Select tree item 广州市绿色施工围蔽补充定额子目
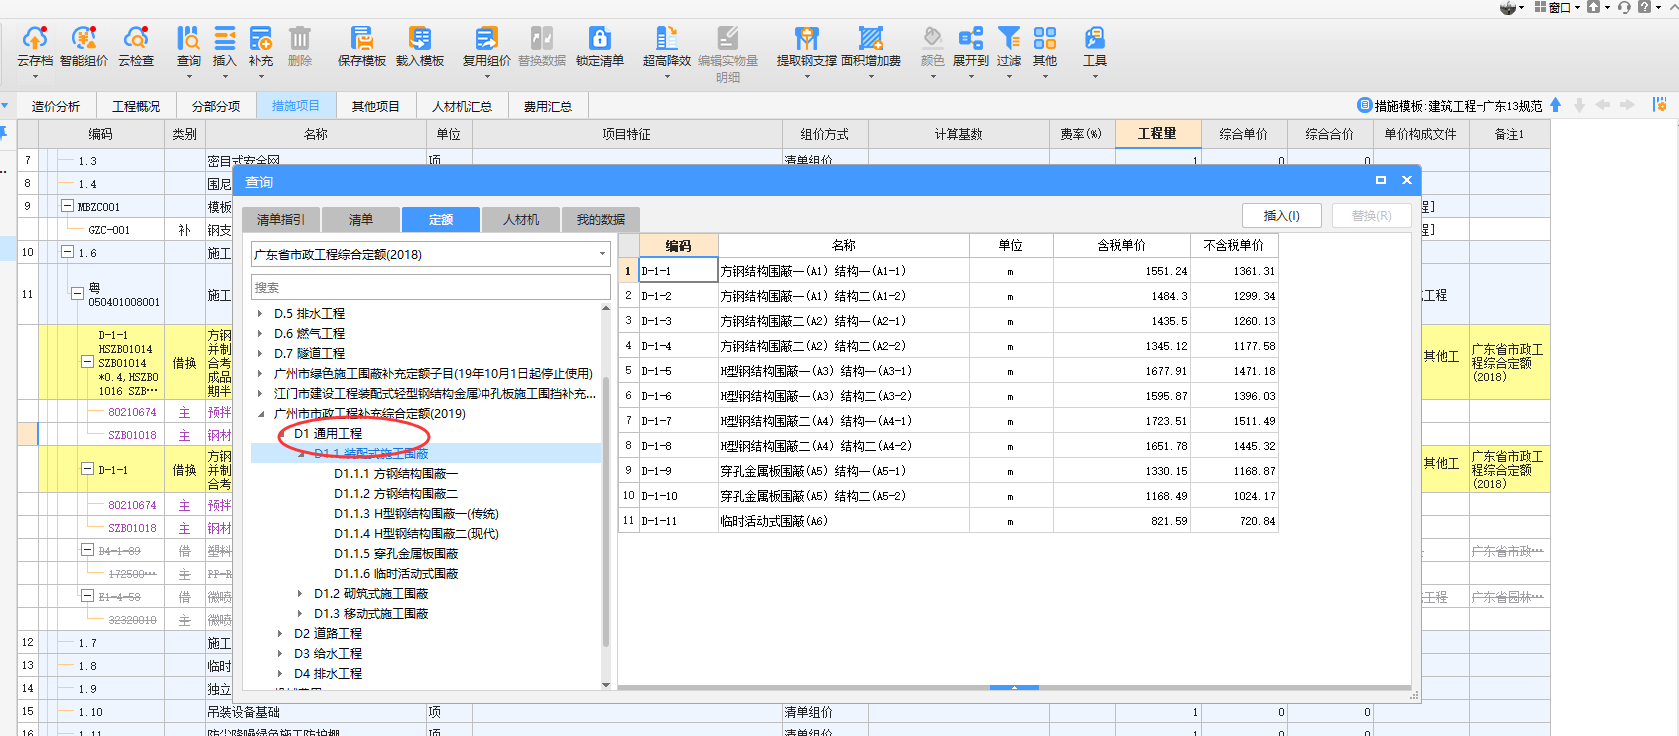 coord(433,373)
